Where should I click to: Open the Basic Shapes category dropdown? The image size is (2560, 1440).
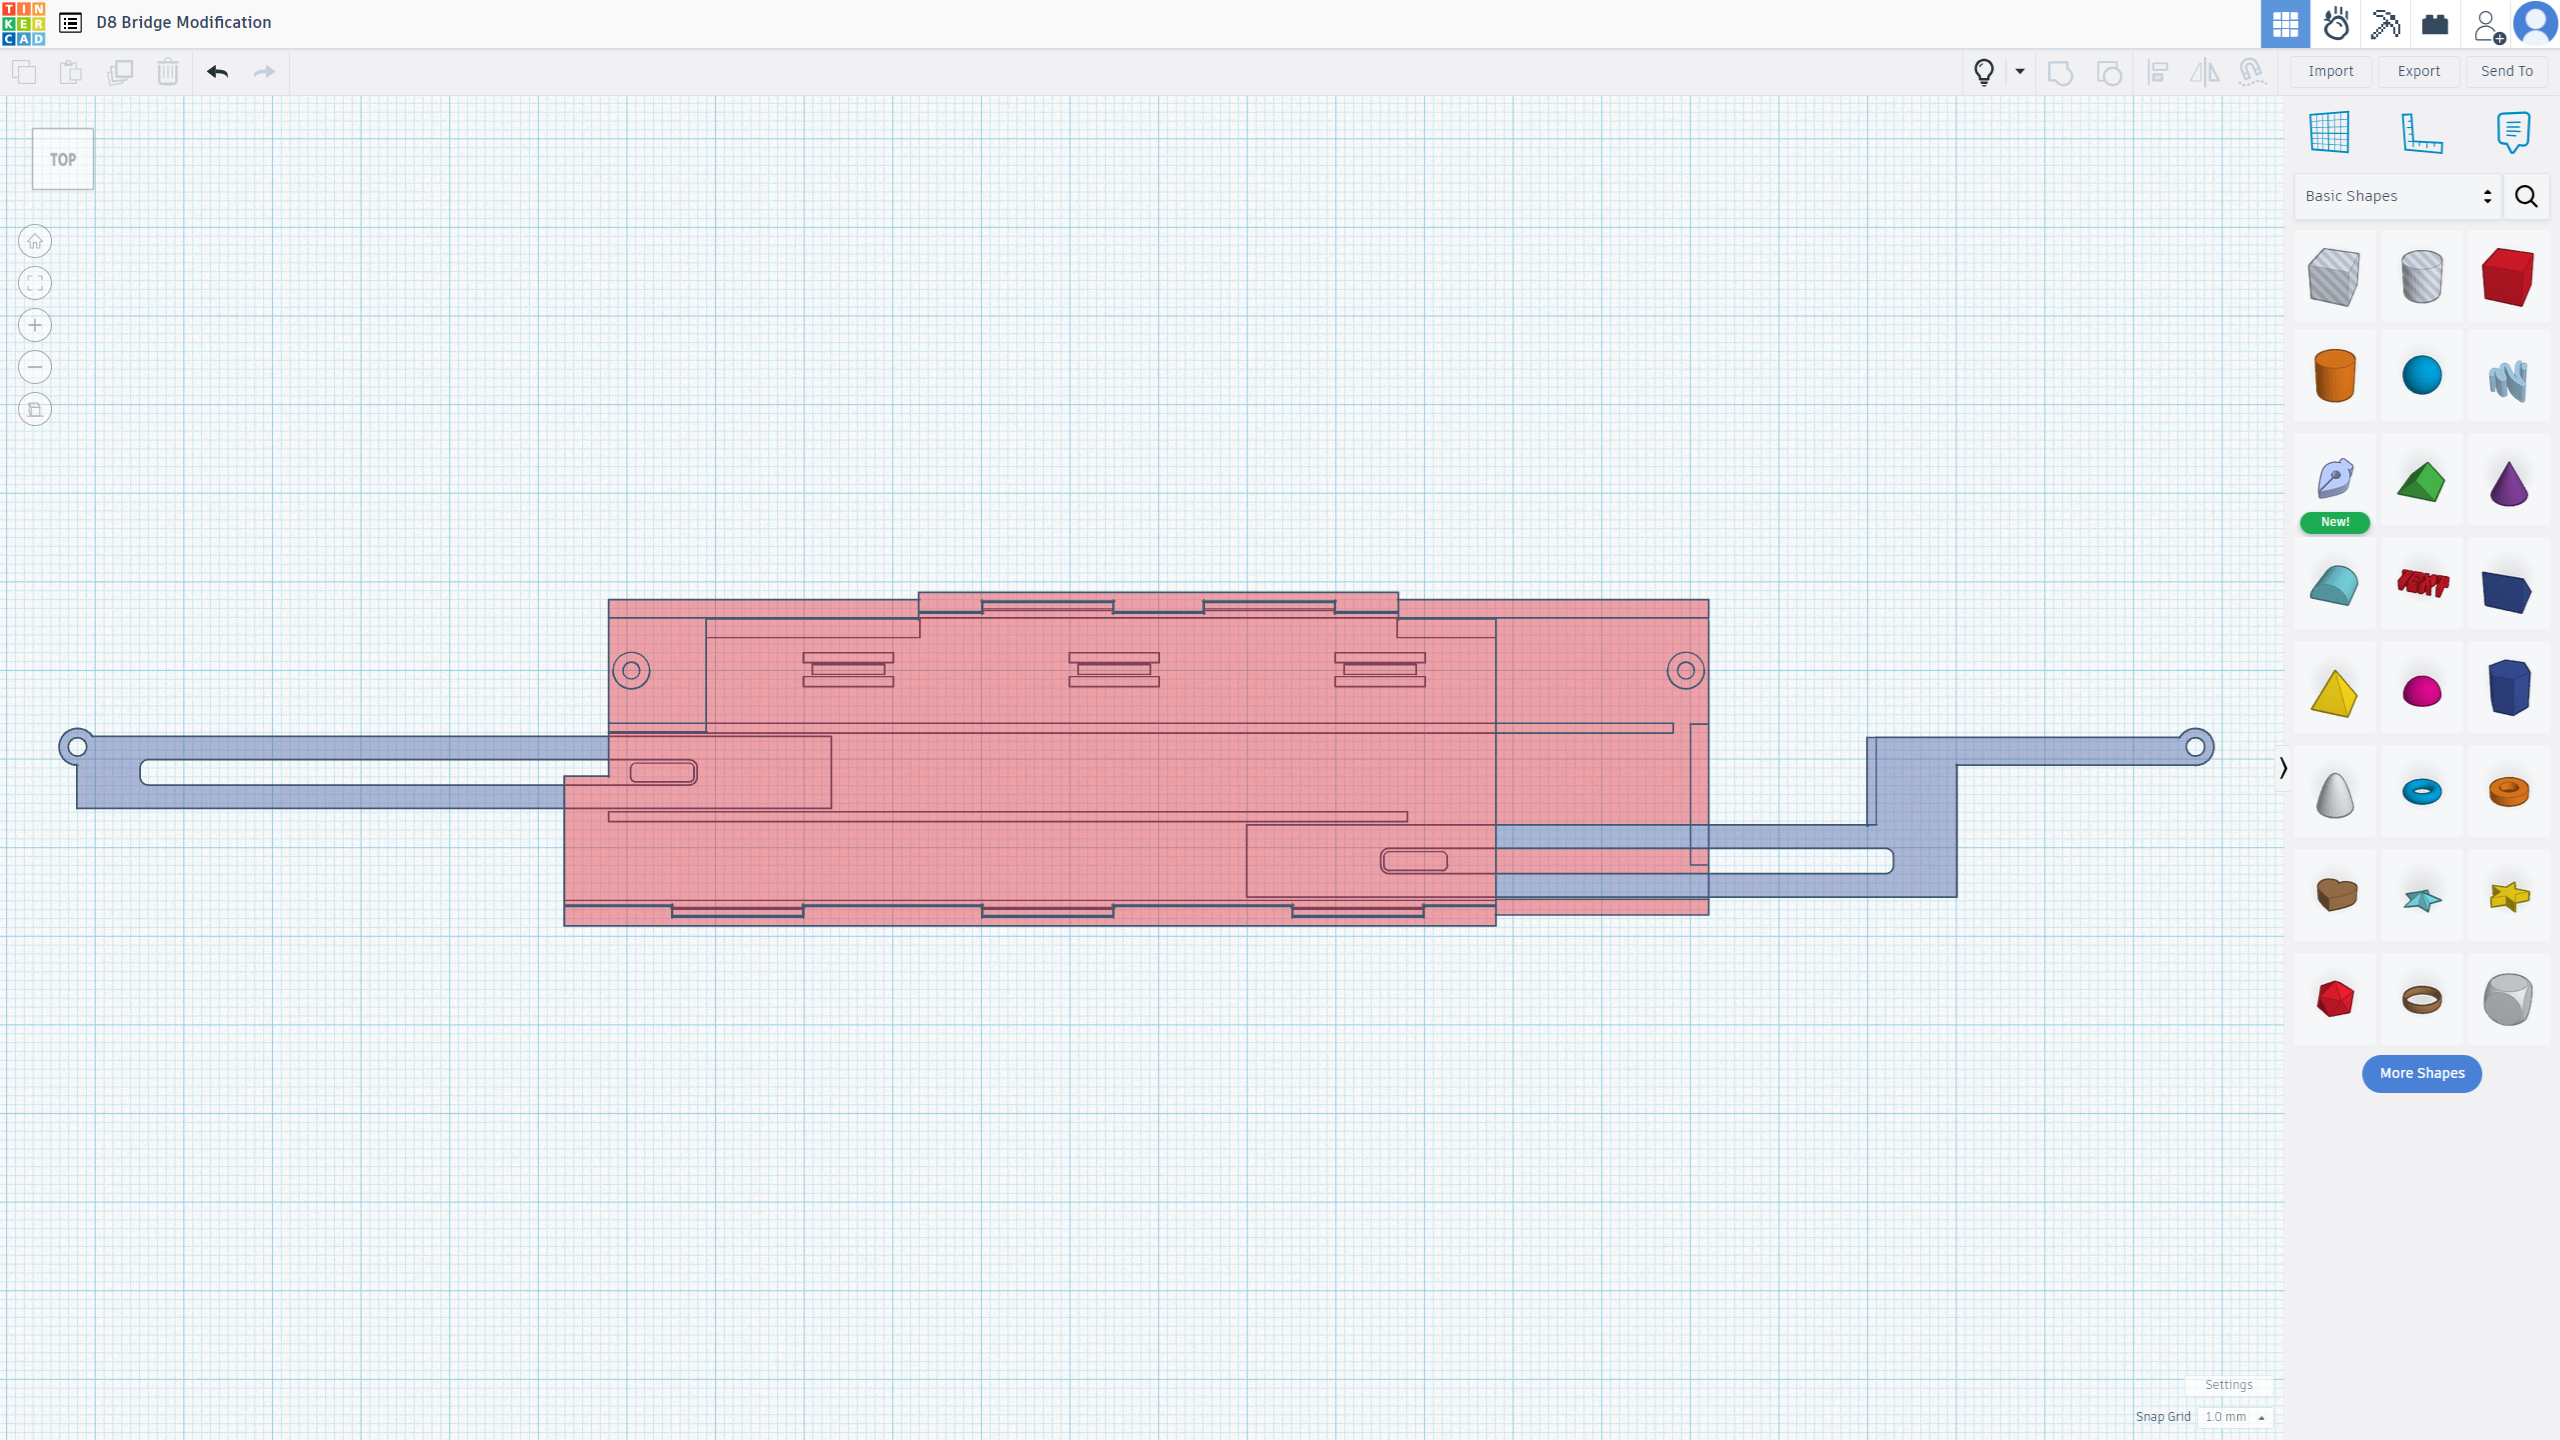(x=2398, y=196)
